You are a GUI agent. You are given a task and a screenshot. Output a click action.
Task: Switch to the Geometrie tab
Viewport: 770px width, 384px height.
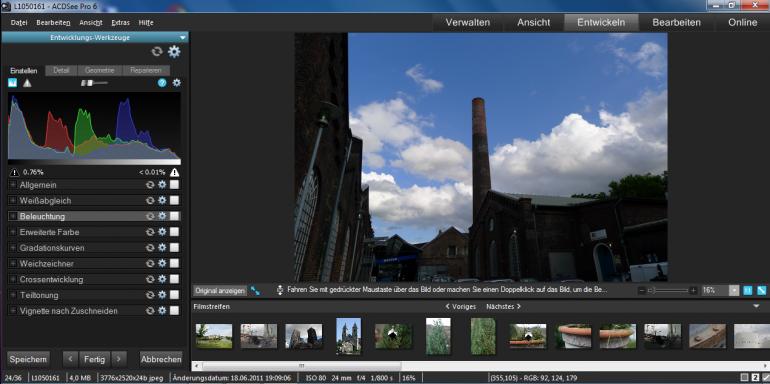[x=99, y=70]
